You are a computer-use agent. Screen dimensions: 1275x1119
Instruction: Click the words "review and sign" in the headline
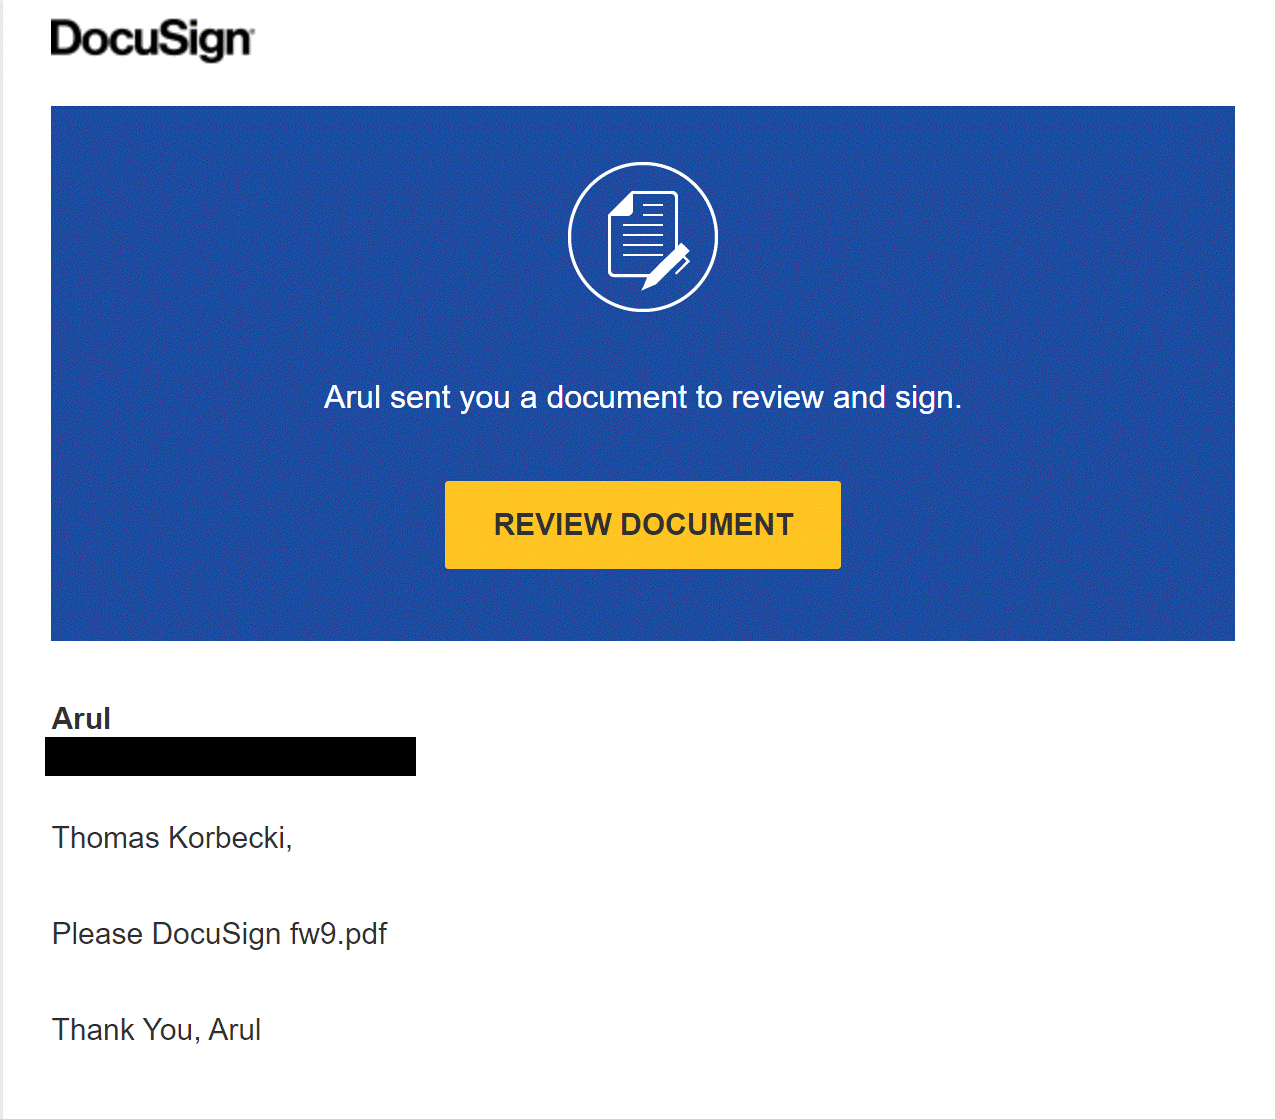(846, 397)
